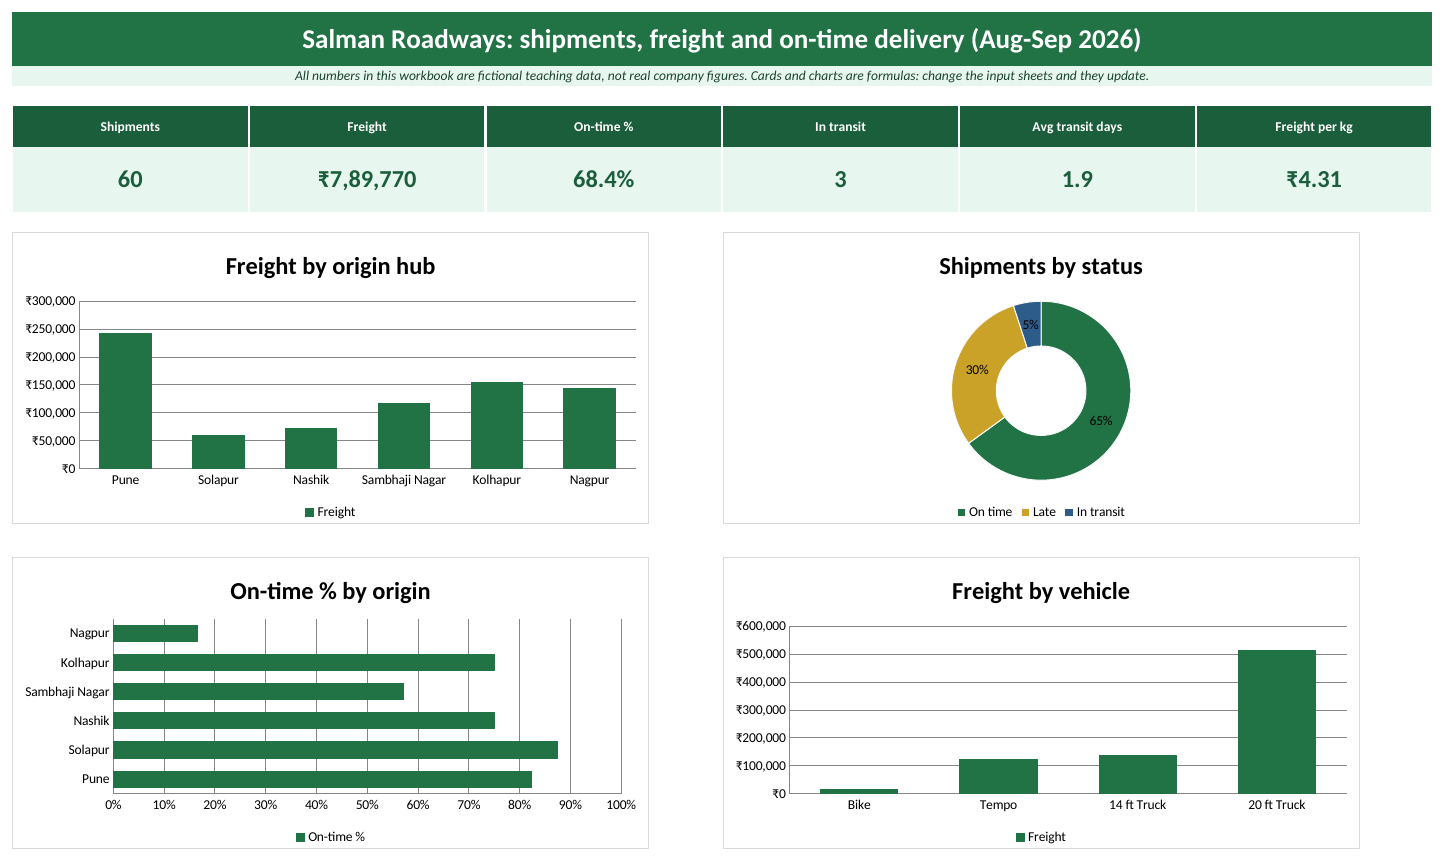The height and width of the screenshot is (861, 1444).
Task: Select the Freight per kg value ₹4.31
Action: [x=1314, y=179]
